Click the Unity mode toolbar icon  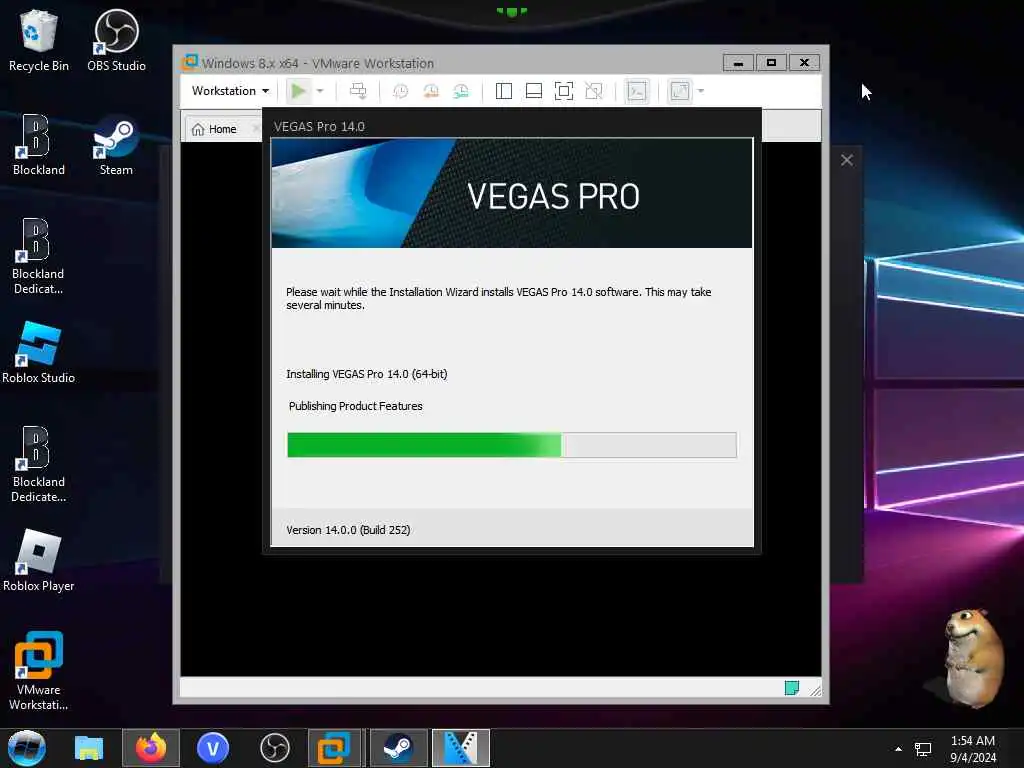click(594, 91)
